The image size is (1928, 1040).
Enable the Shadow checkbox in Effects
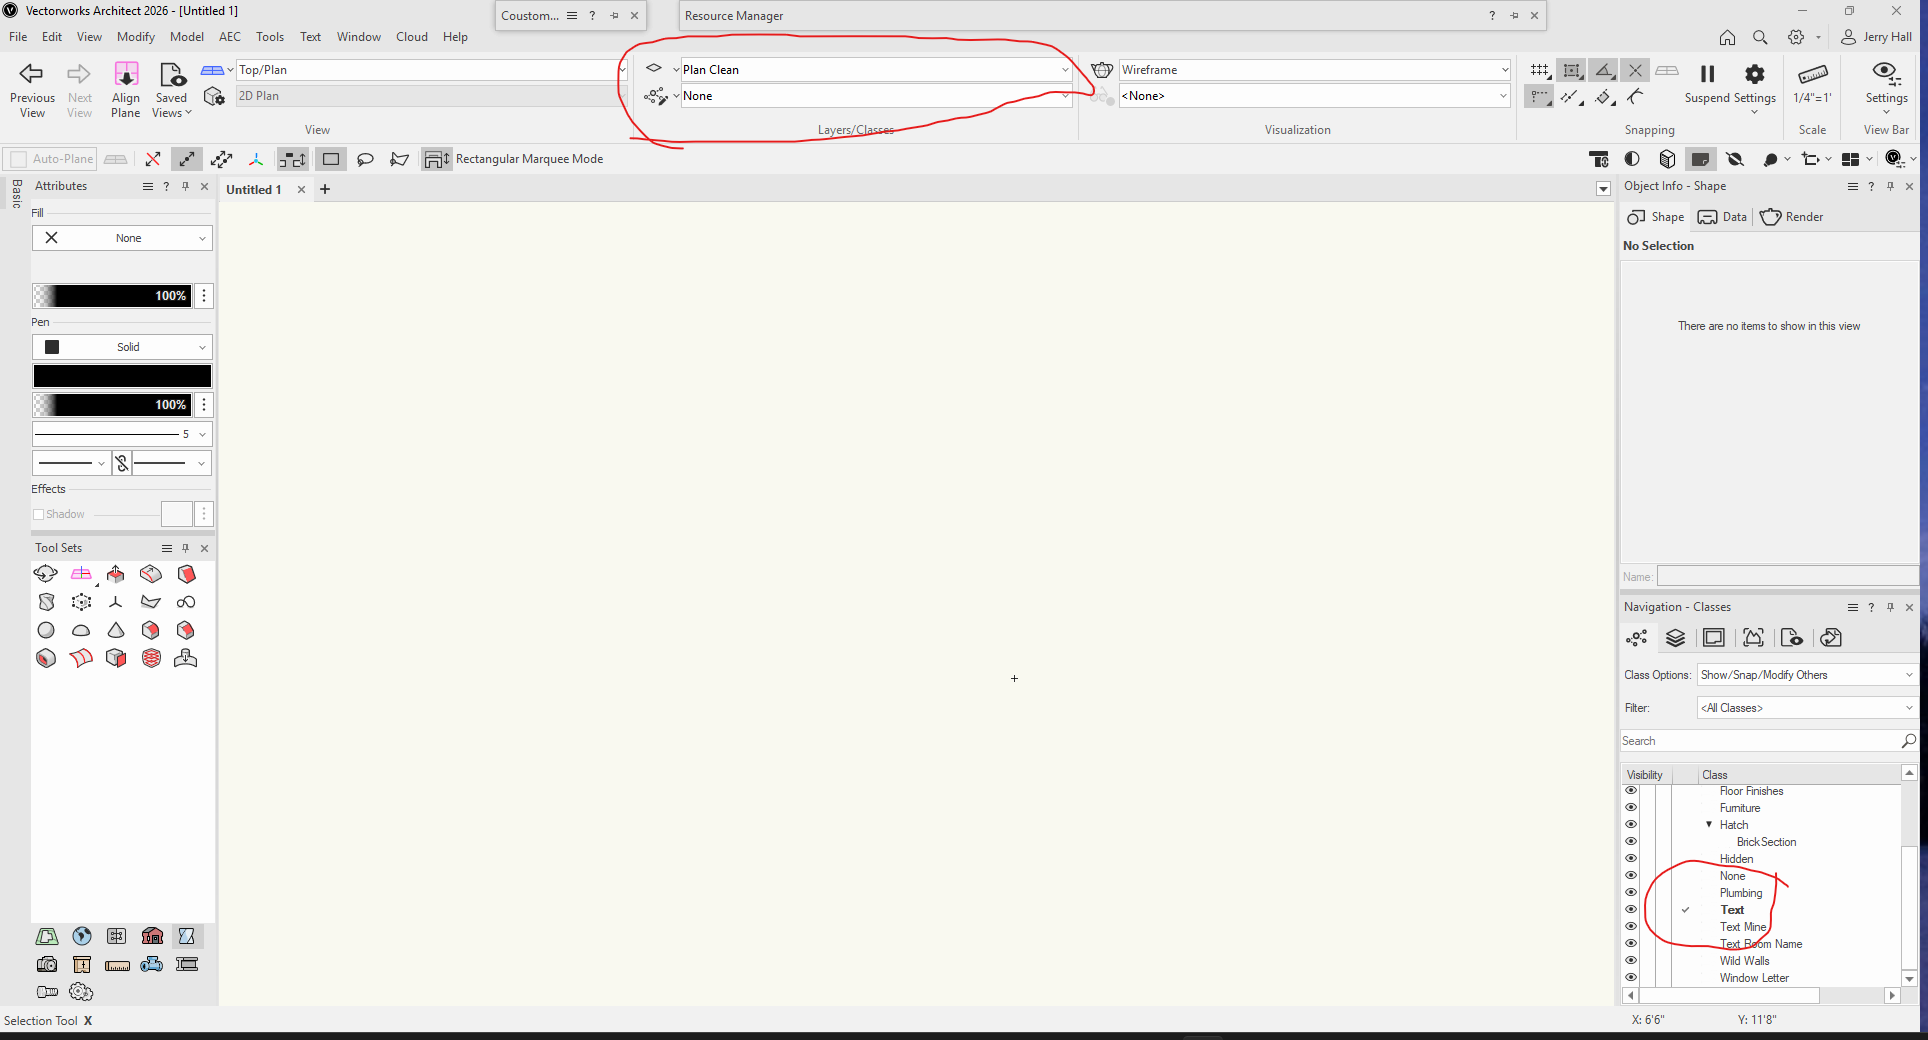[39, 514]
